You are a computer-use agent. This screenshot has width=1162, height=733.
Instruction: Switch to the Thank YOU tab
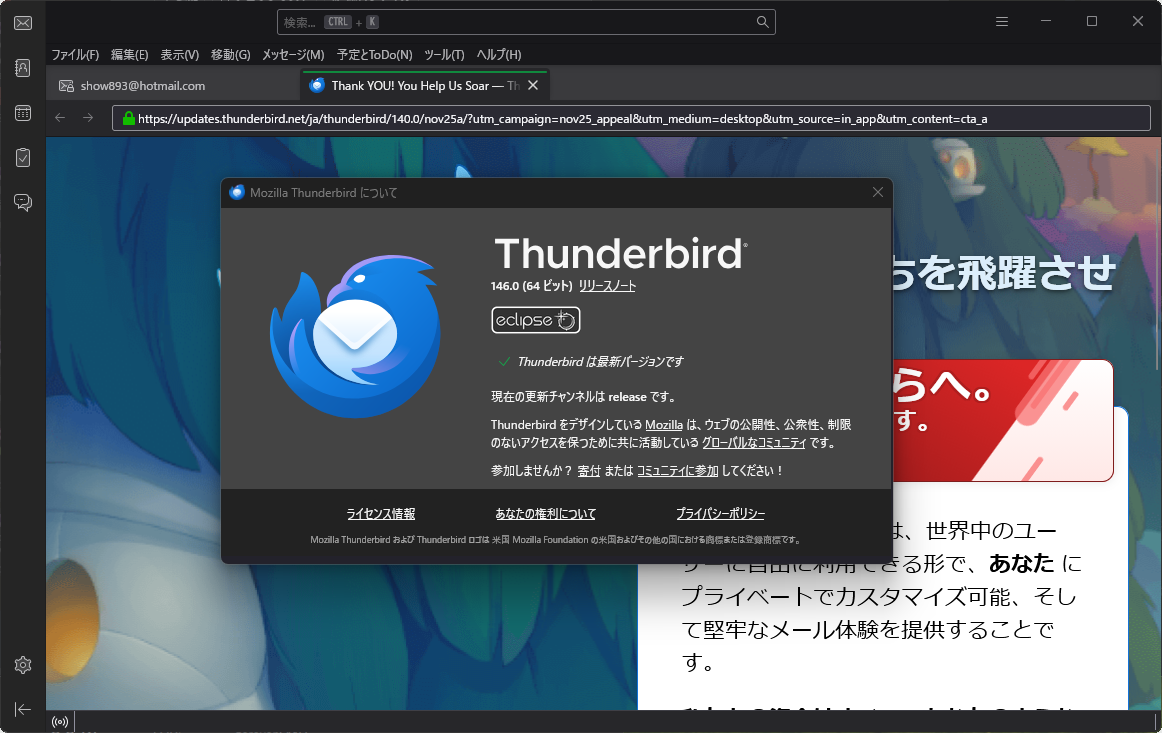(x=420, y=85)
